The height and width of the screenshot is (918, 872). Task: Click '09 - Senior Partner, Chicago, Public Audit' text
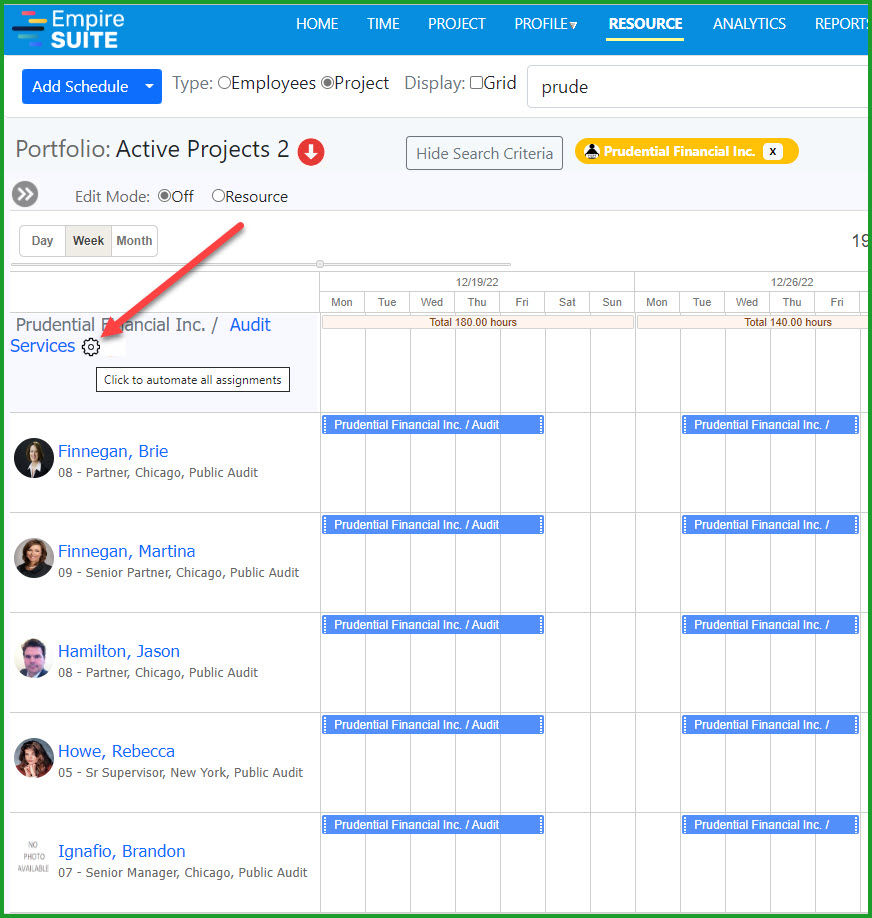tap(179, 573)
